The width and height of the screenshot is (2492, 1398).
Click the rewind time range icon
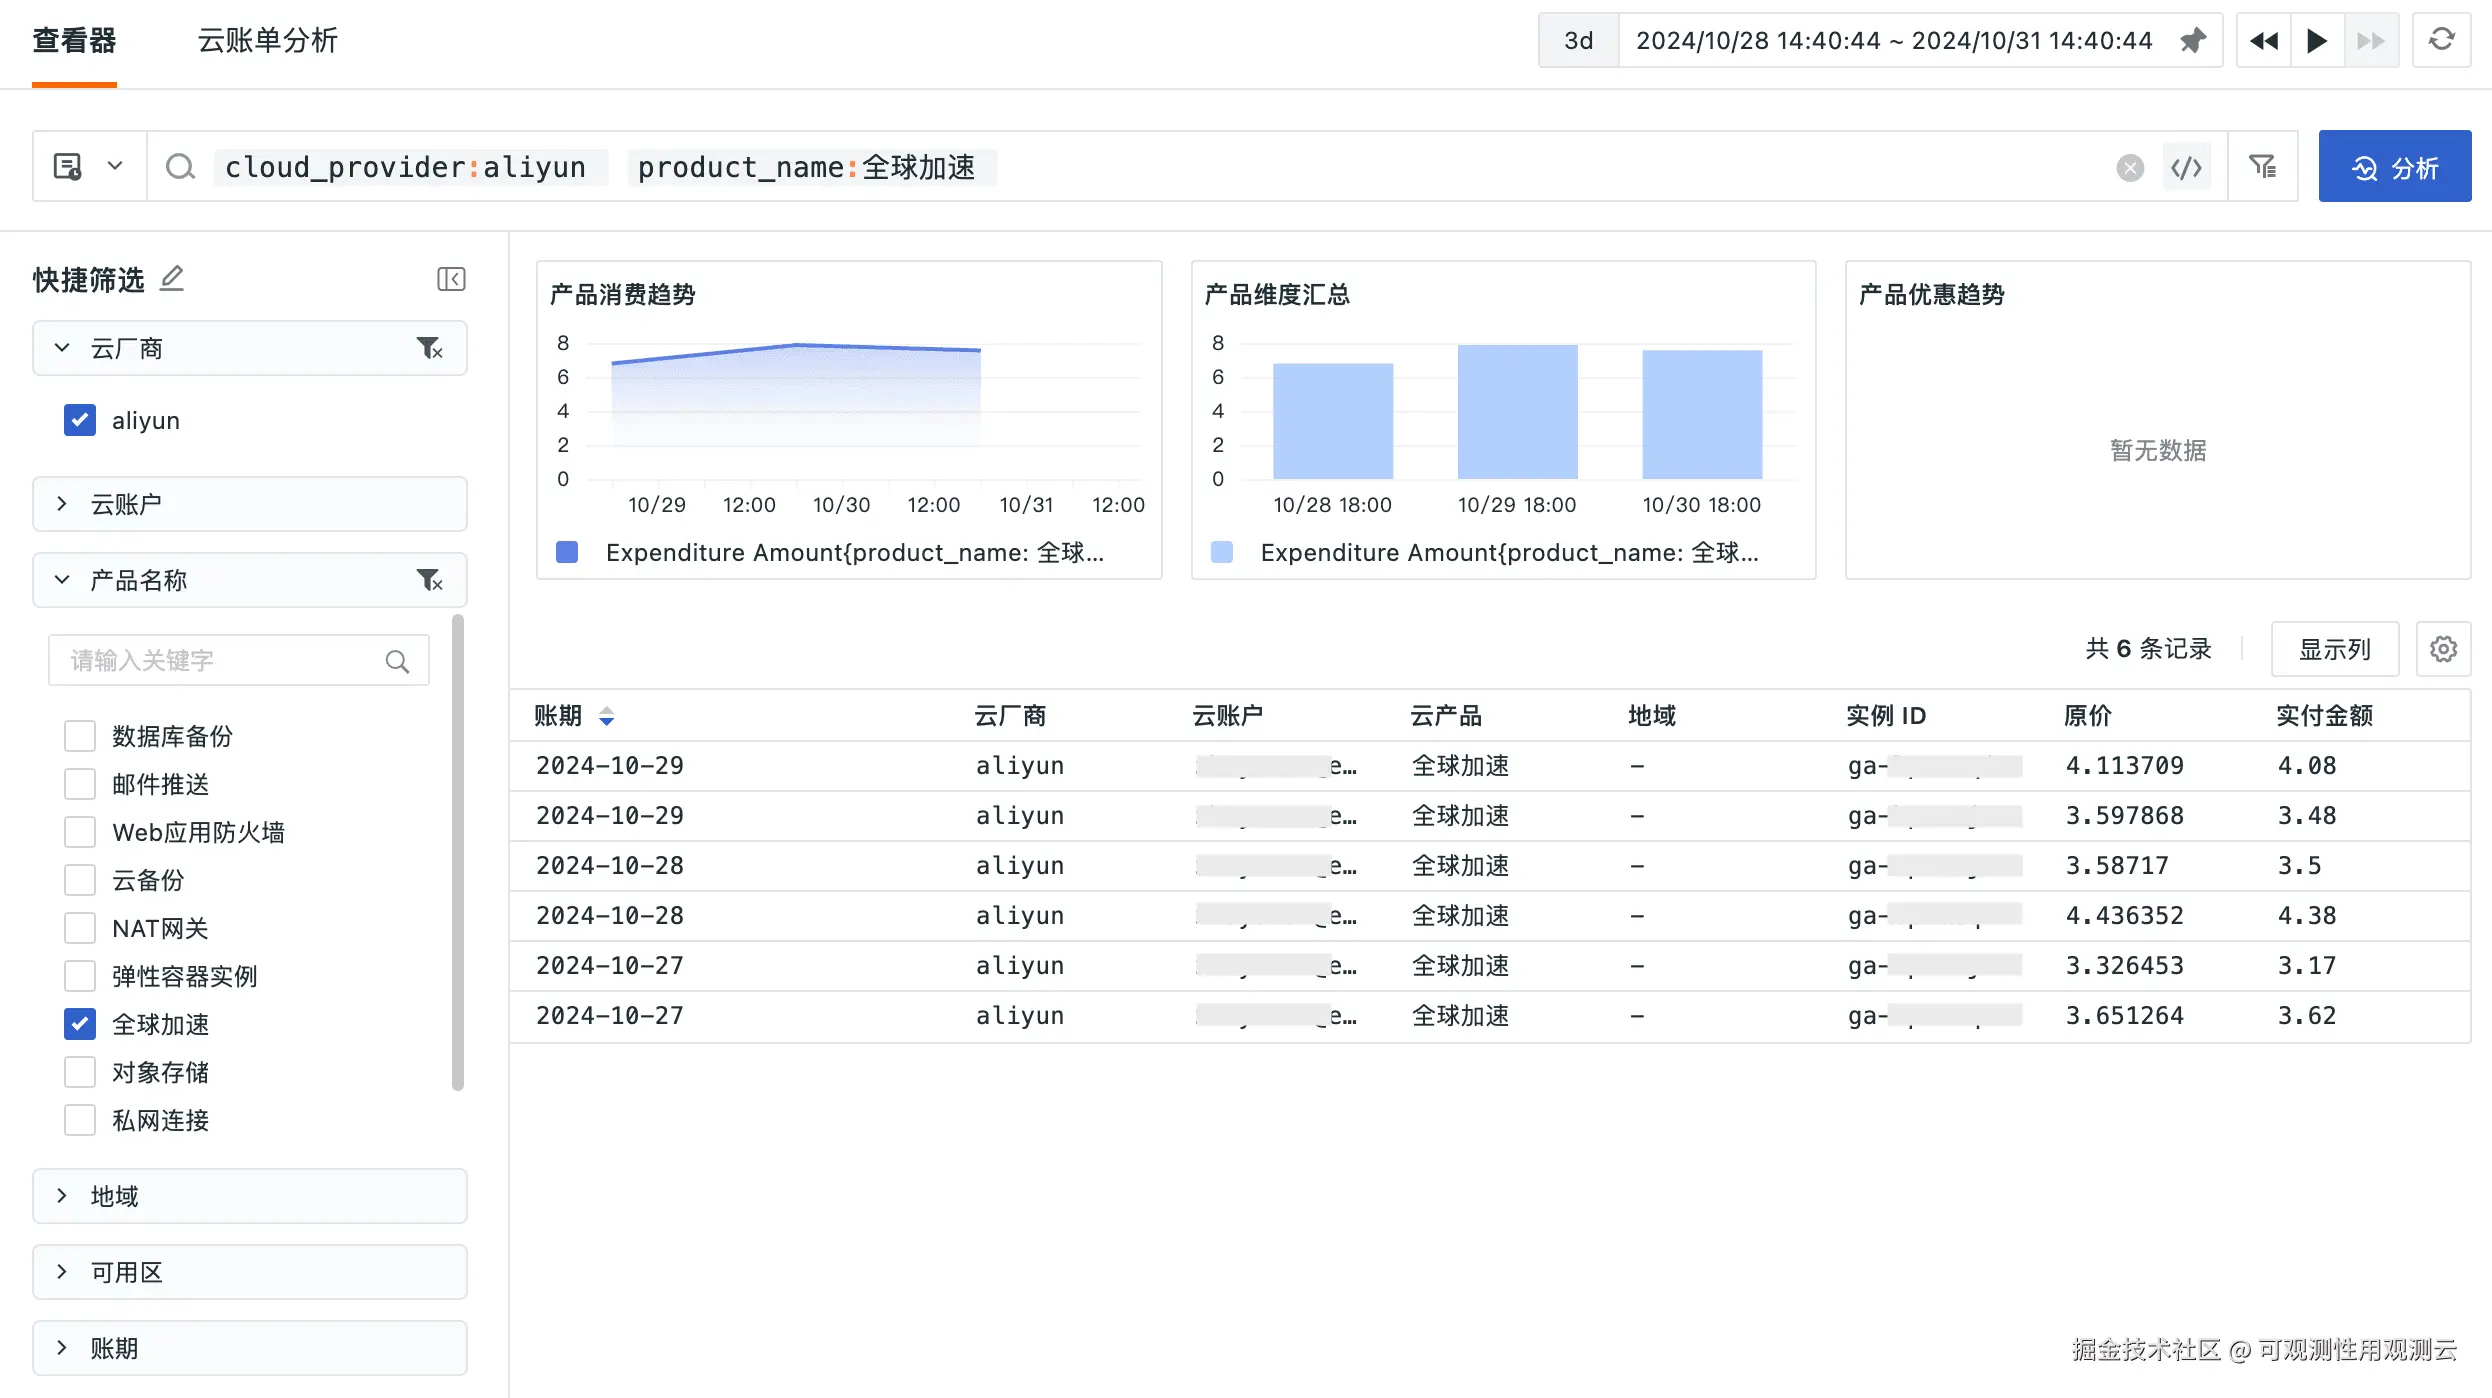coord(2263,41)
